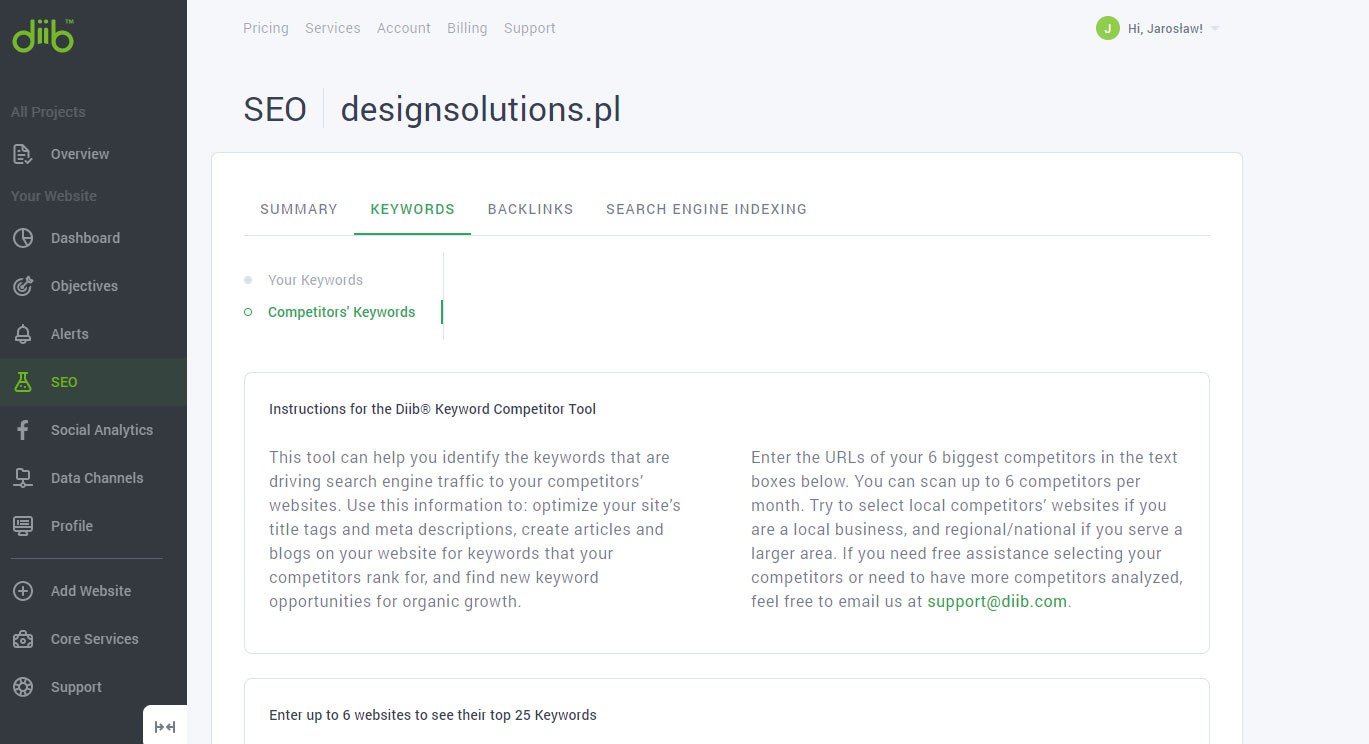Screen dimensions: 1369x744
Task: Click 'Enter up to 6 websites' heading text
Action: click(x=432, y=715)
